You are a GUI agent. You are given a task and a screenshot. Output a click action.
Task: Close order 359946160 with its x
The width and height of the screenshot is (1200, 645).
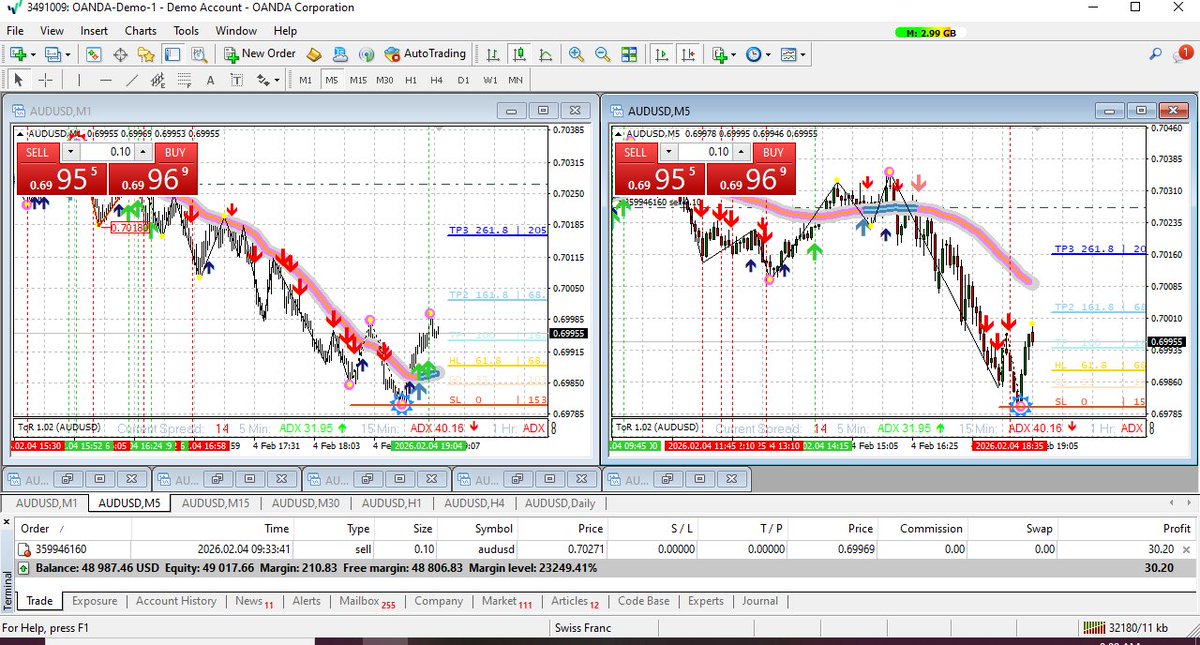coord(1187,549)
